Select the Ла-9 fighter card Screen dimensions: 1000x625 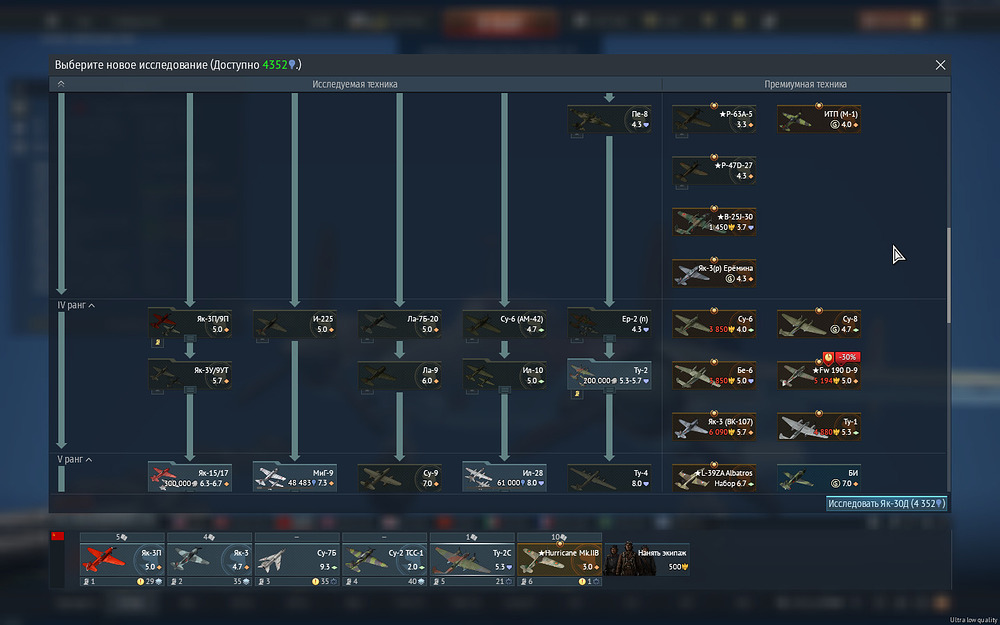coord(399,376)
